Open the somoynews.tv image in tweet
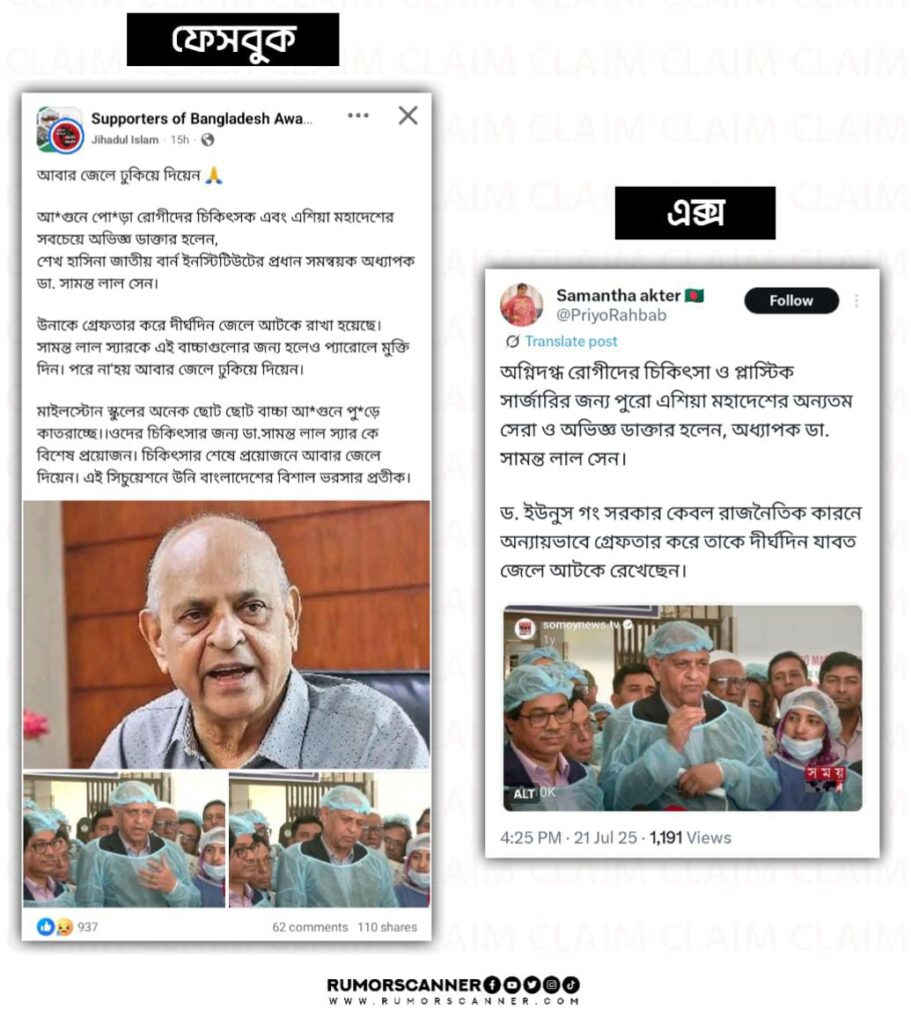Viewport: 911px width, 1024px height. (682, 708)
